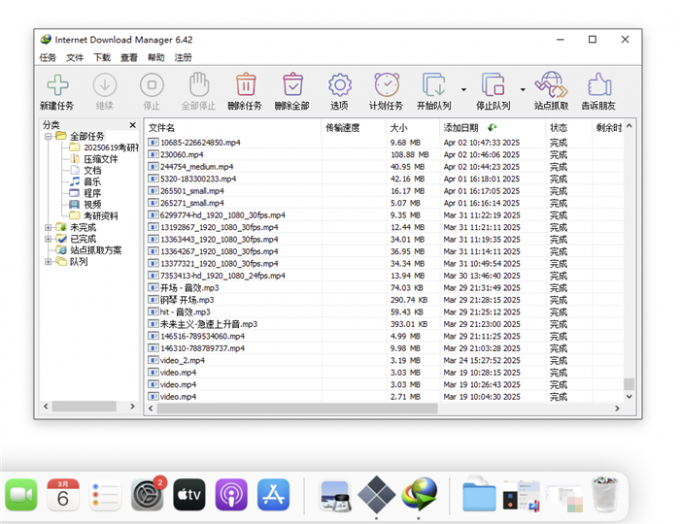The image size is (680, 524).
Task: Select the 音乐 category
Action: pyautogui.click(x=92, y=182)
